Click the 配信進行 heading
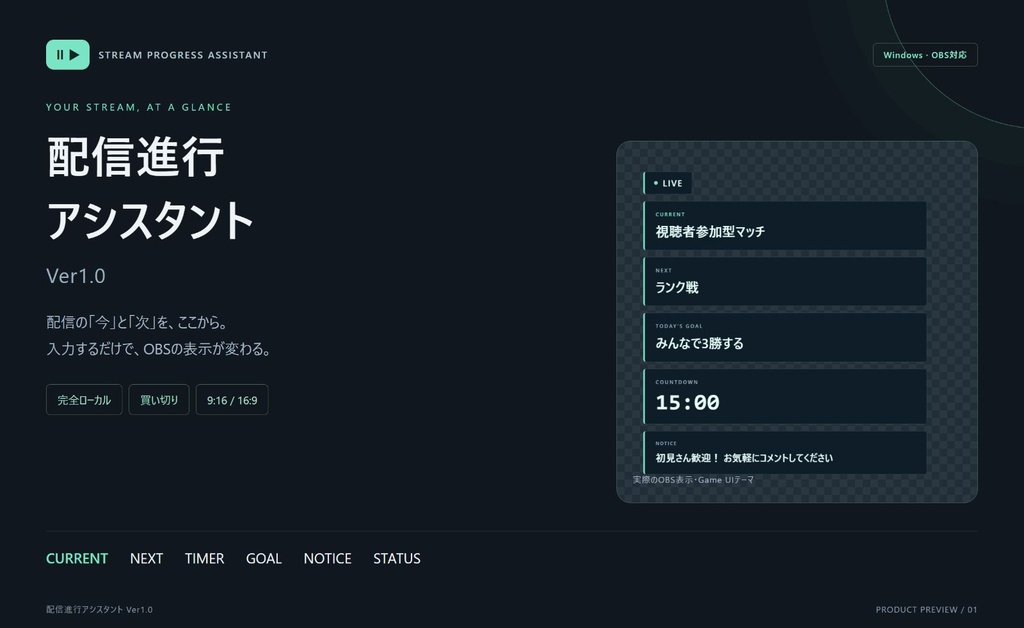 pos(136,157)
